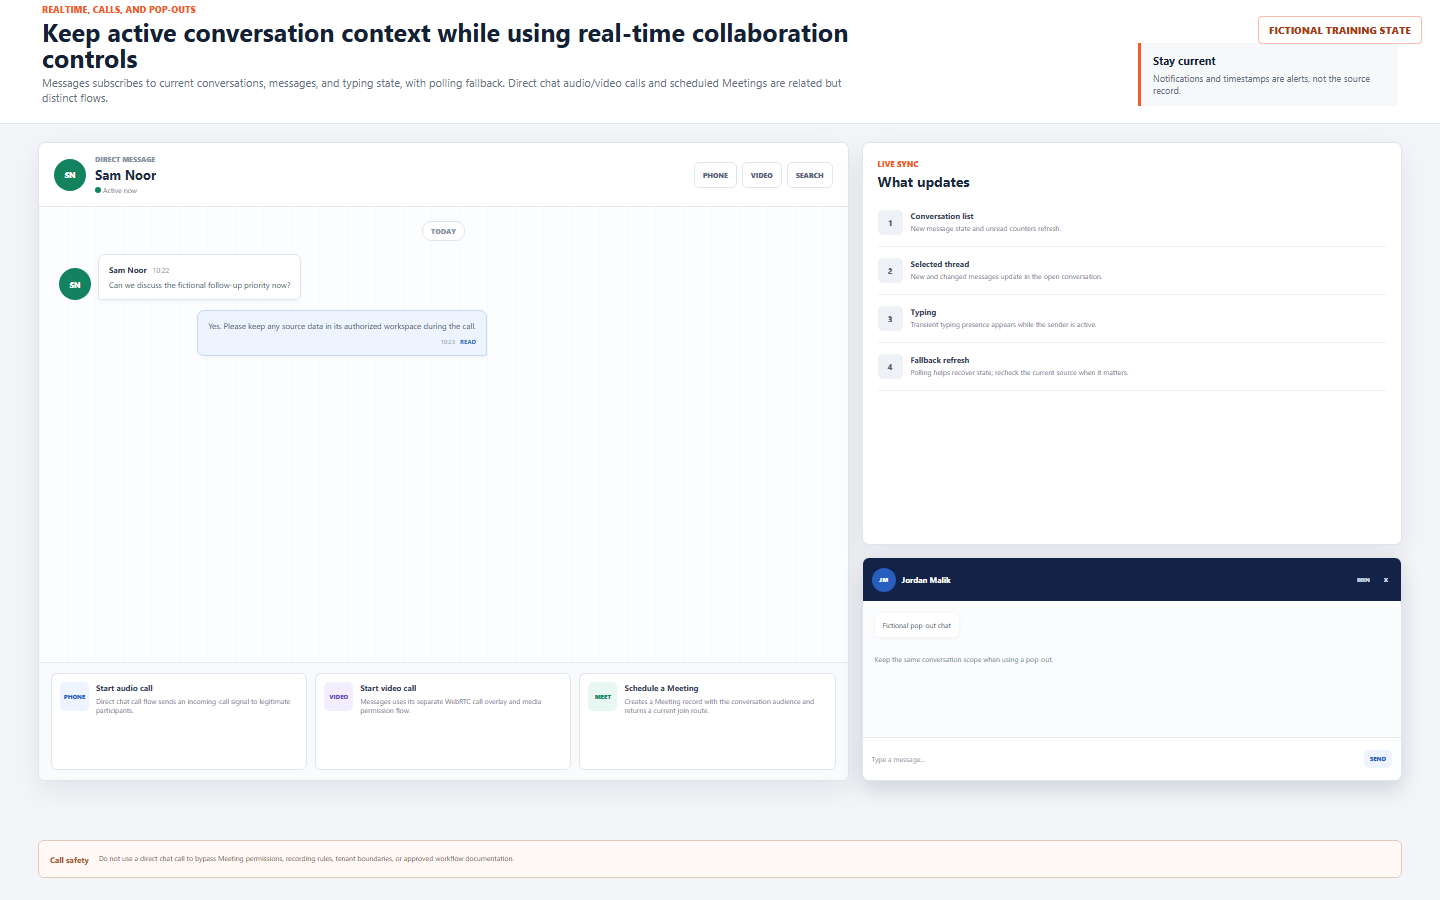1440x900 pixels.
Task: Click the TODAY date separator pill
Action: (x=443, y=231)
